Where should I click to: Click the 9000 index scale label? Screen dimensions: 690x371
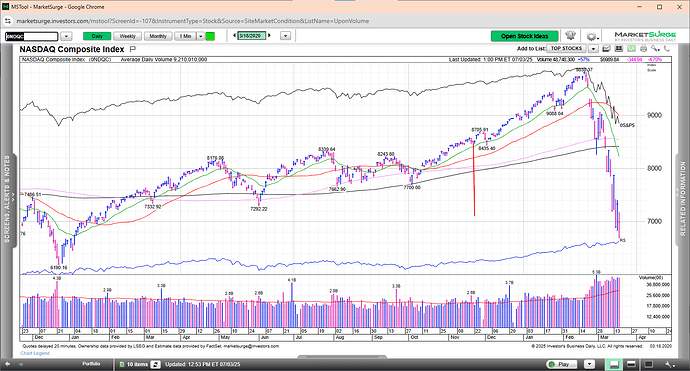654,115
